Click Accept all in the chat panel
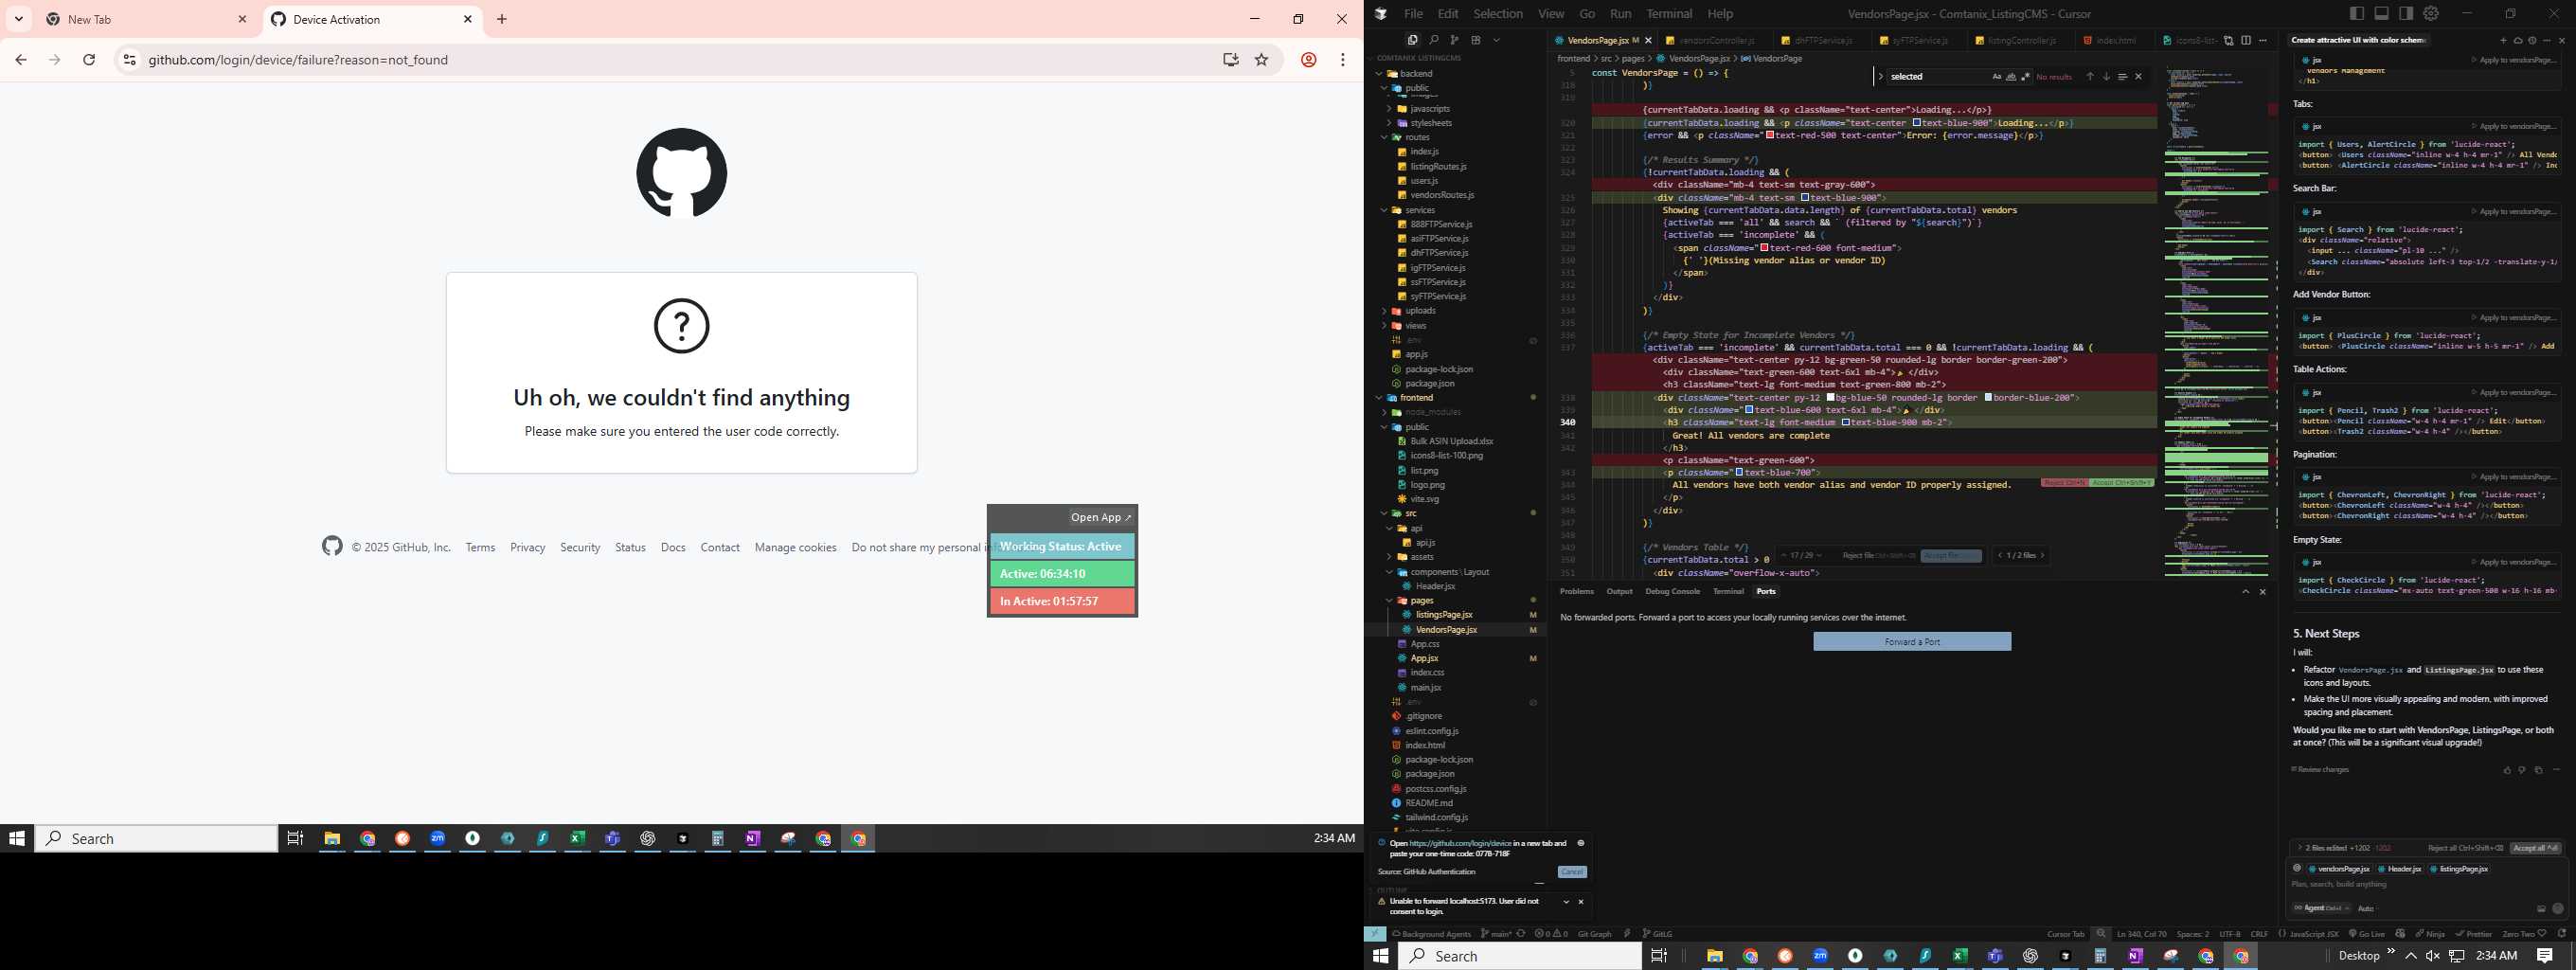Image resolution: width=2576 pixels, height=970 pixels. (2536, 848)
